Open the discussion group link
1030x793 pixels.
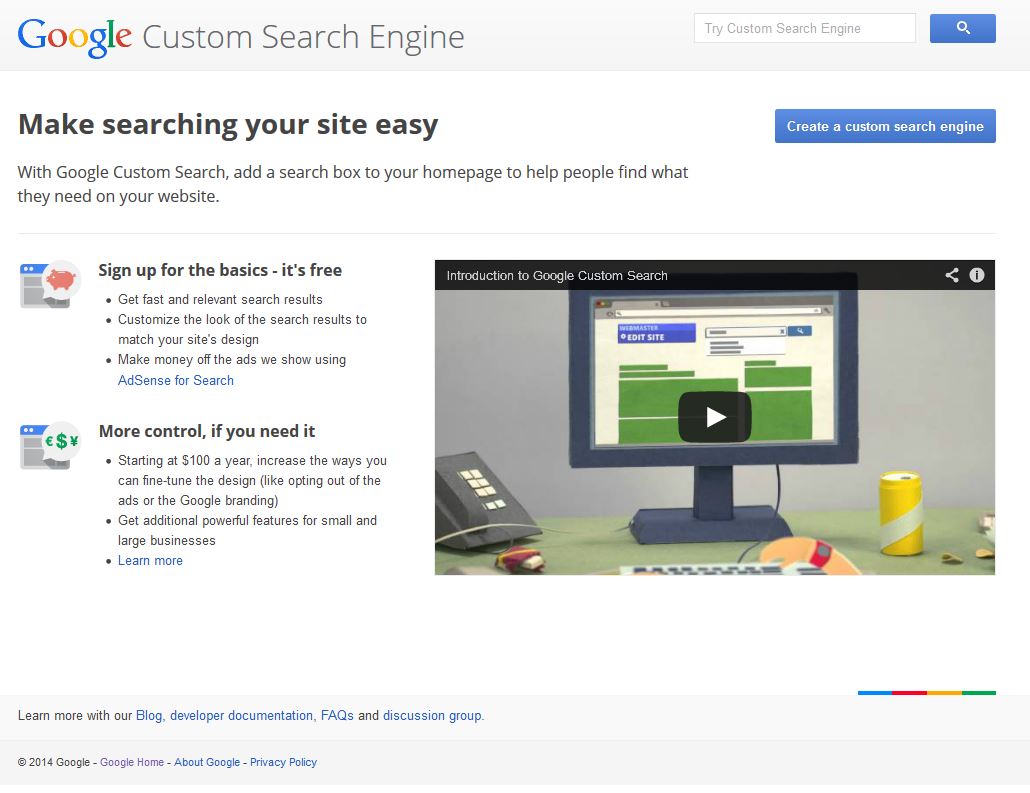click(x=432, y=715)
